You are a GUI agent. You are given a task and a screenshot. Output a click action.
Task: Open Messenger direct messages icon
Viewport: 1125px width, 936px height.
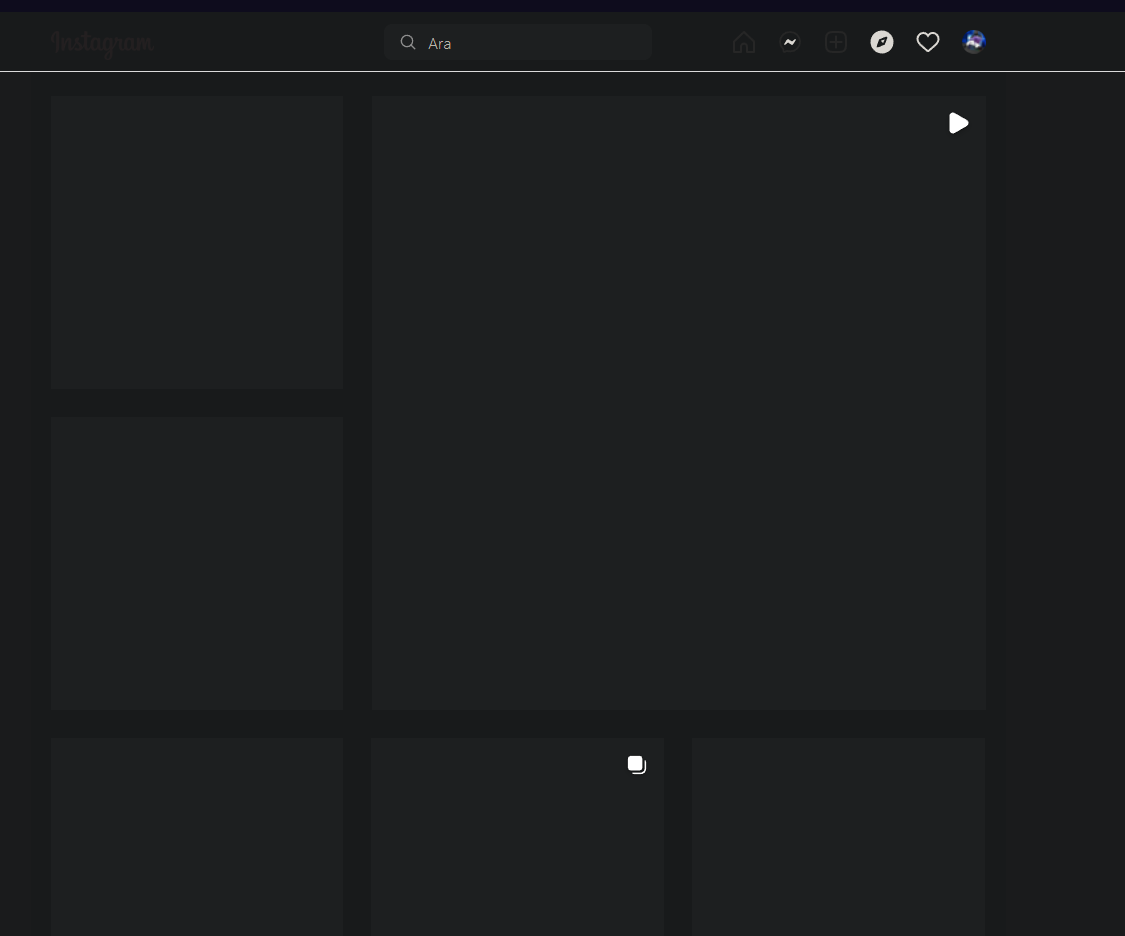(x=790, y=42)
